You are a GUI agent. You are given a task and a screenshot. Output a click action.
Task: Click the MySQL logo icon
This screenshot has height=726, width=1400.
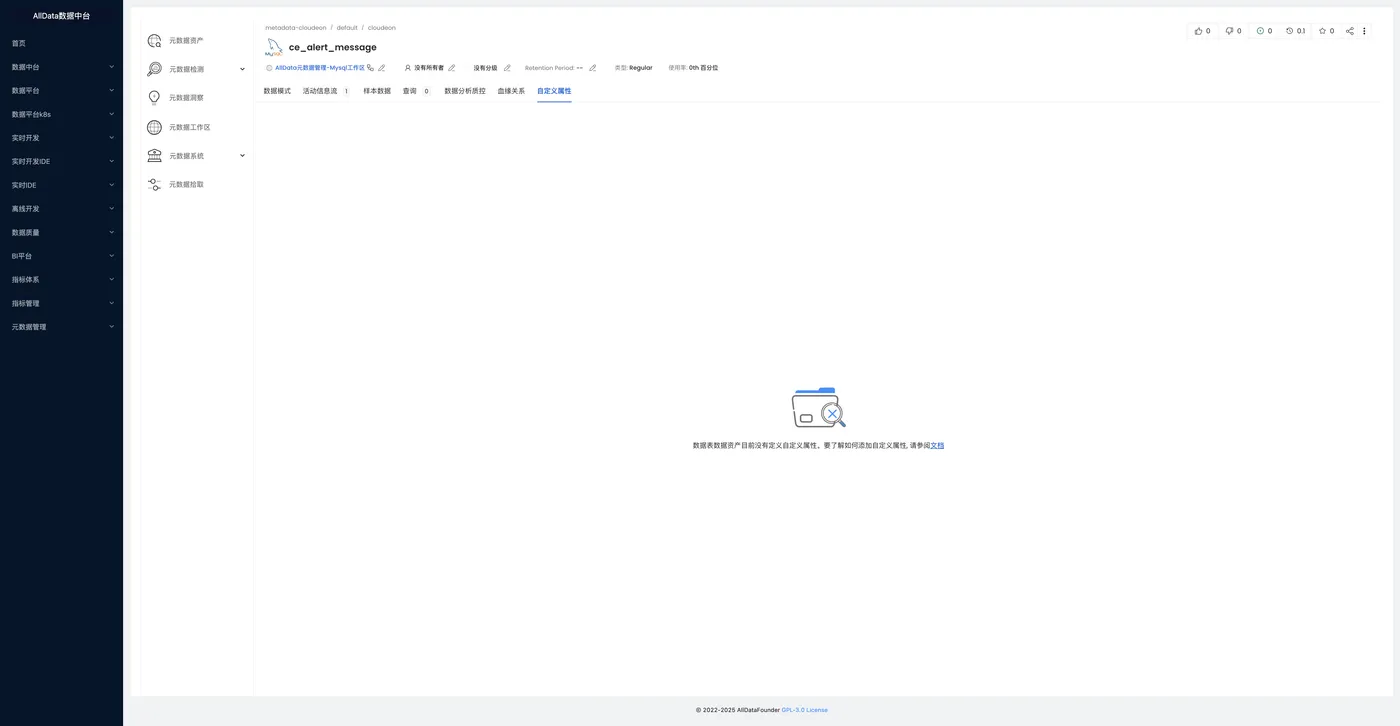pyautogui.click(x=274, y=47)
